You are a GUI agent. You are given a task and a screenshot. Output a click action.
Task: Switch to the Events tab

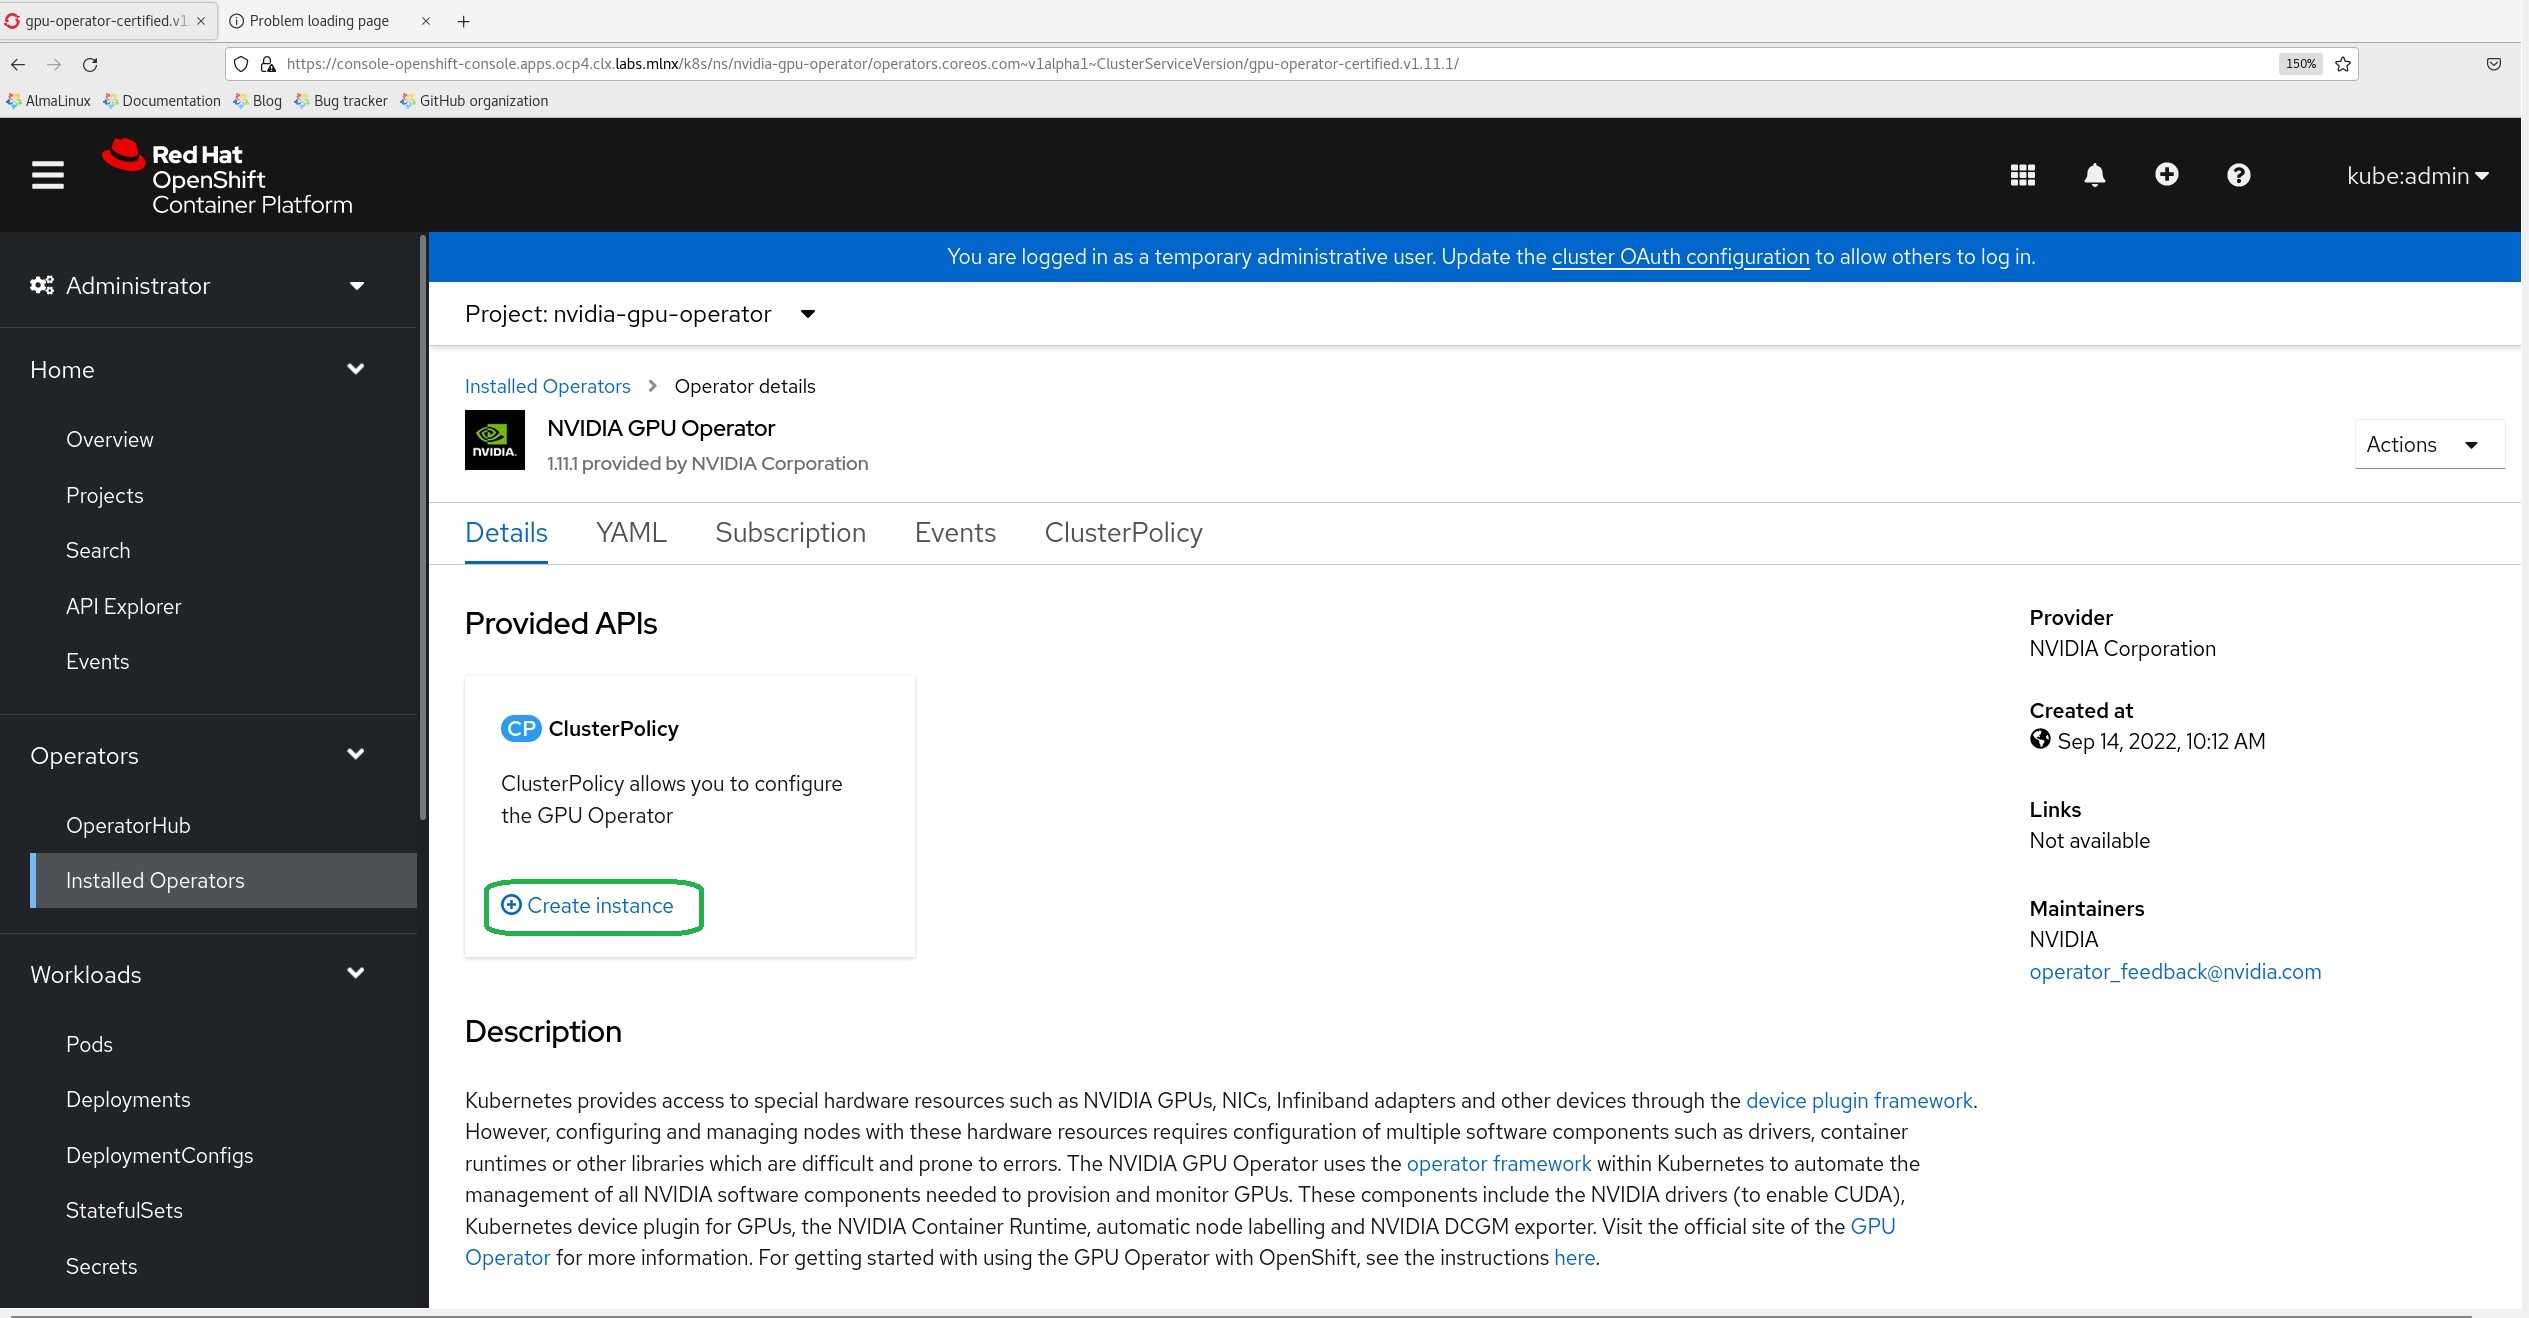955,533
